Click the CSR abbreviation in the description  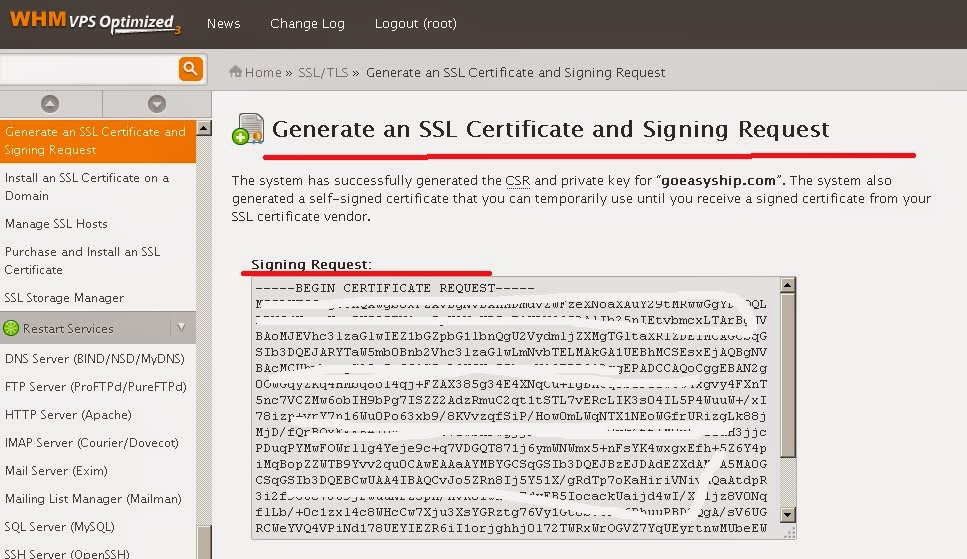[x=517, y=181]
